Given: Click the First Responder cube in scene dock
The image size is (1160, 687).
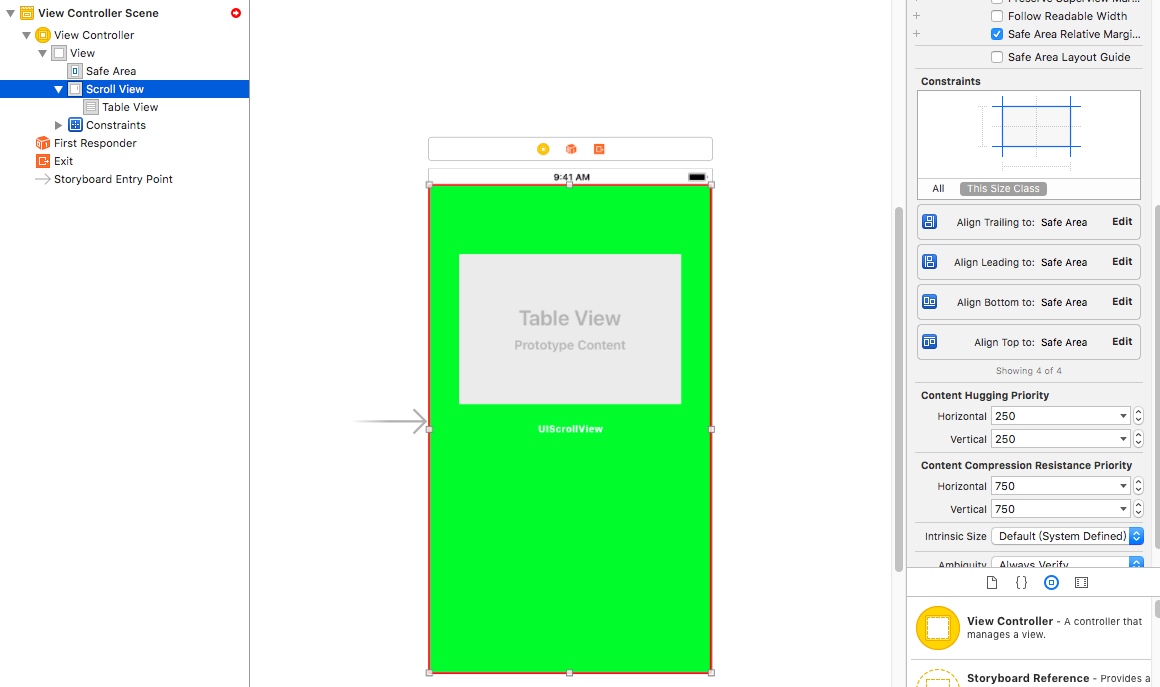Looking at the screenshot, I should [571, 149].
